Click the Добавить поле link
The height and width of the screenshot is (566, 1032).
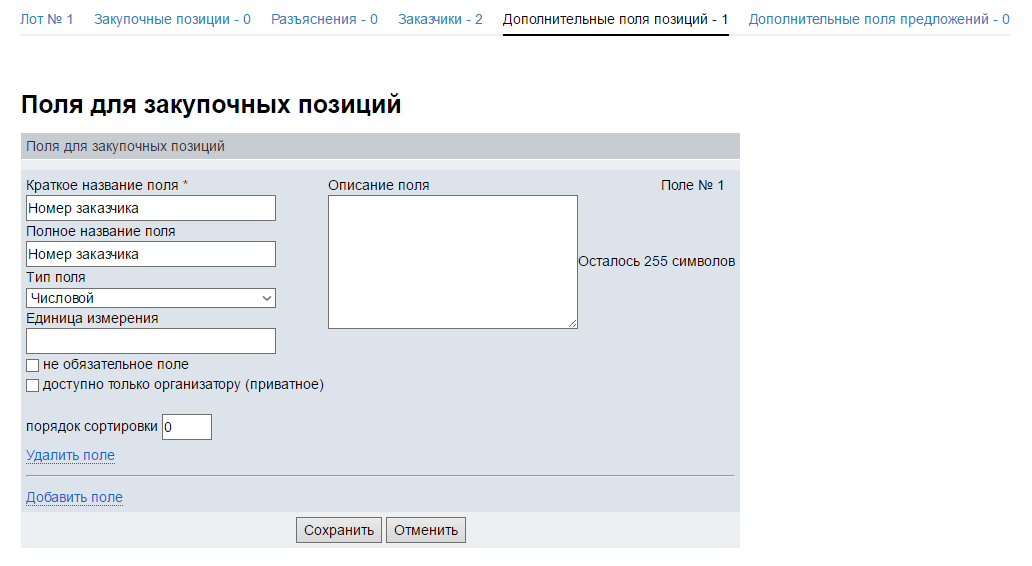(x=74, y=498)
